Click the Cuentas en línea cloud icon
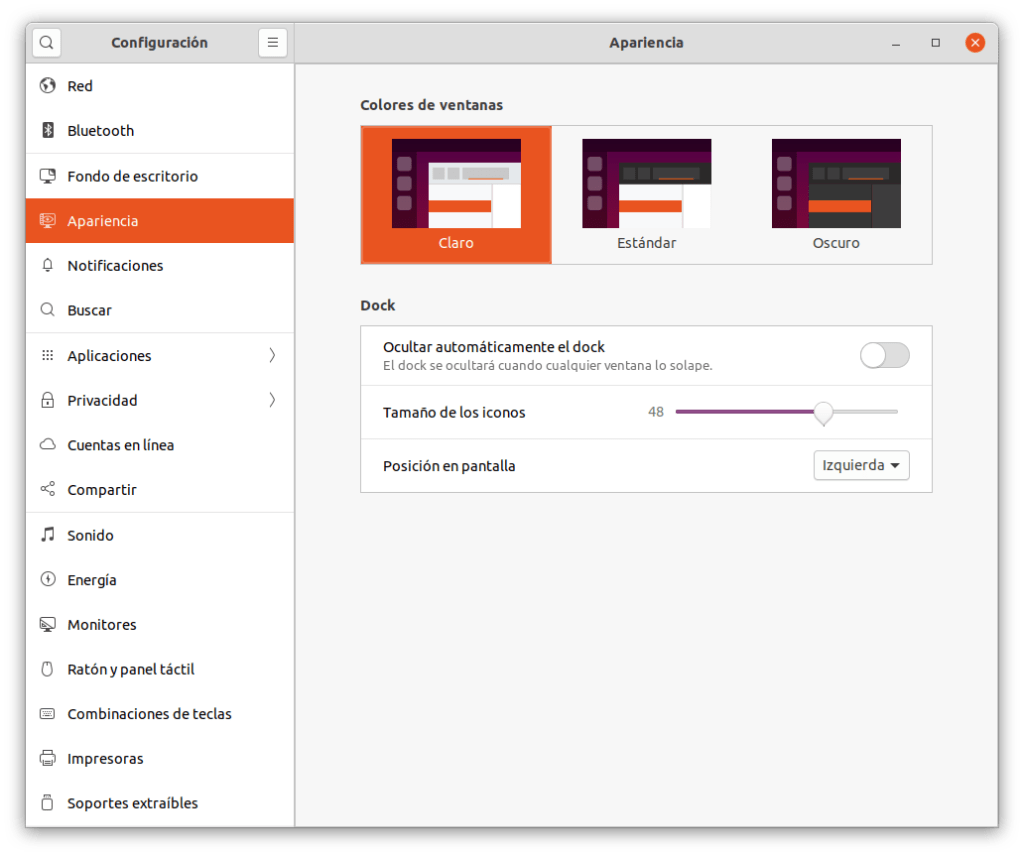Viewport: 1024px width, 856px height. [47, 445]
